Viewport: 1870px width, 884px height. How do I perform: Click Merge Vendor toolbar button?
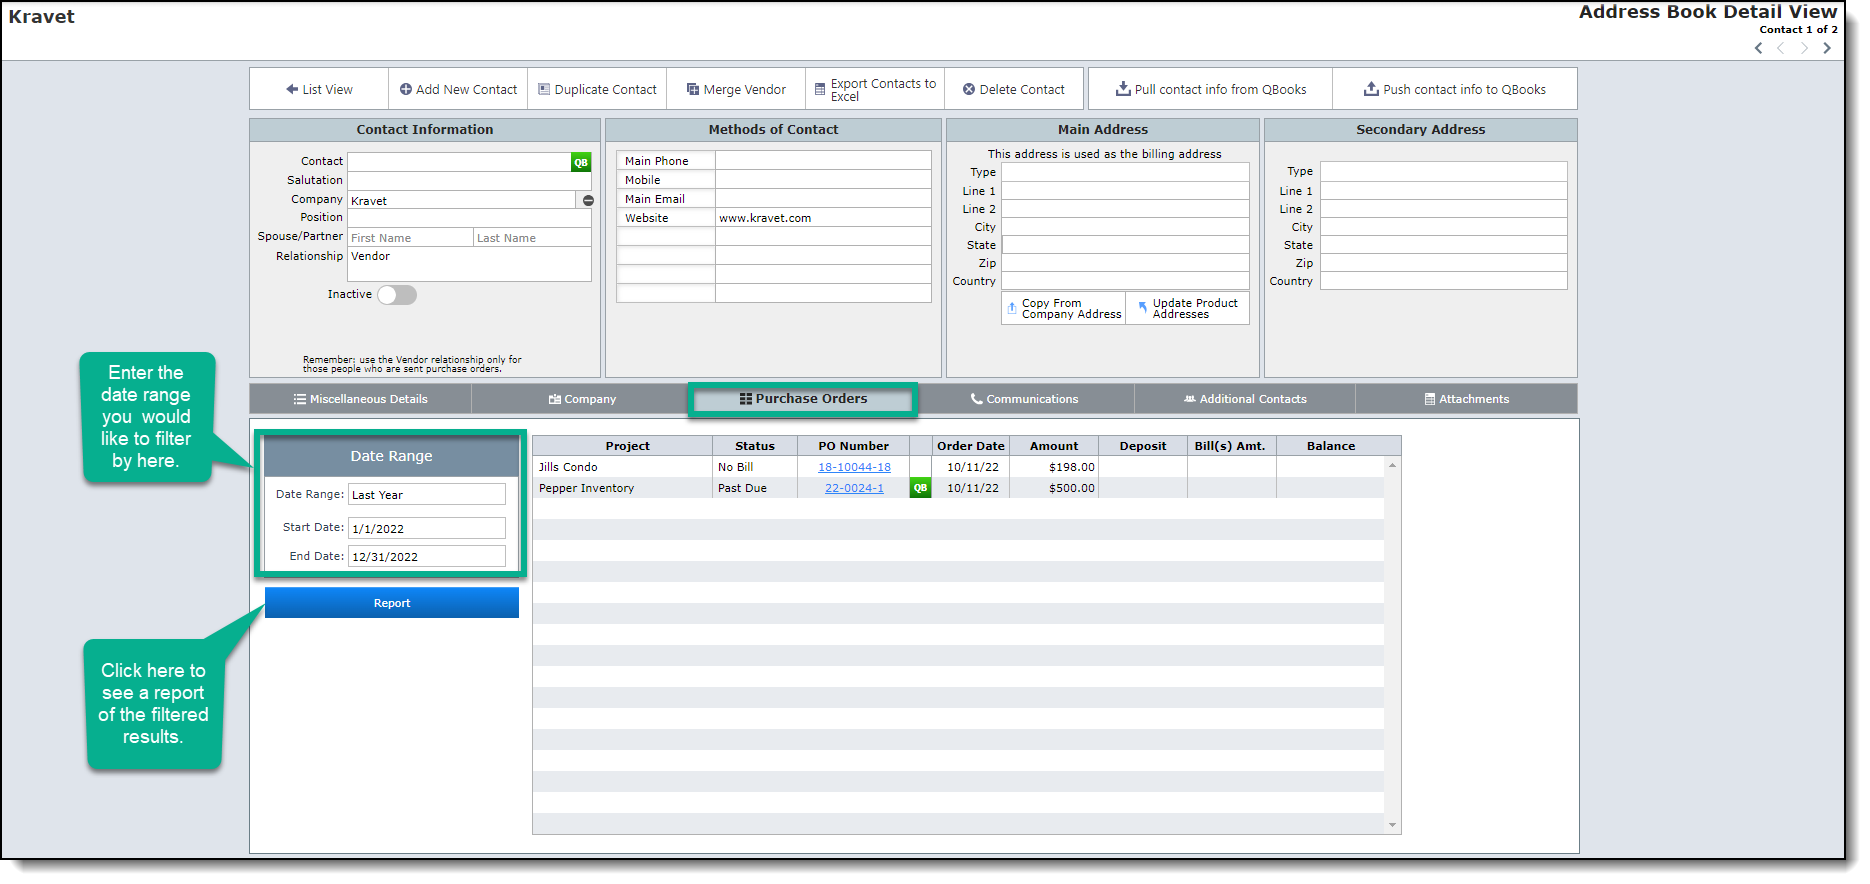[736, 89]
